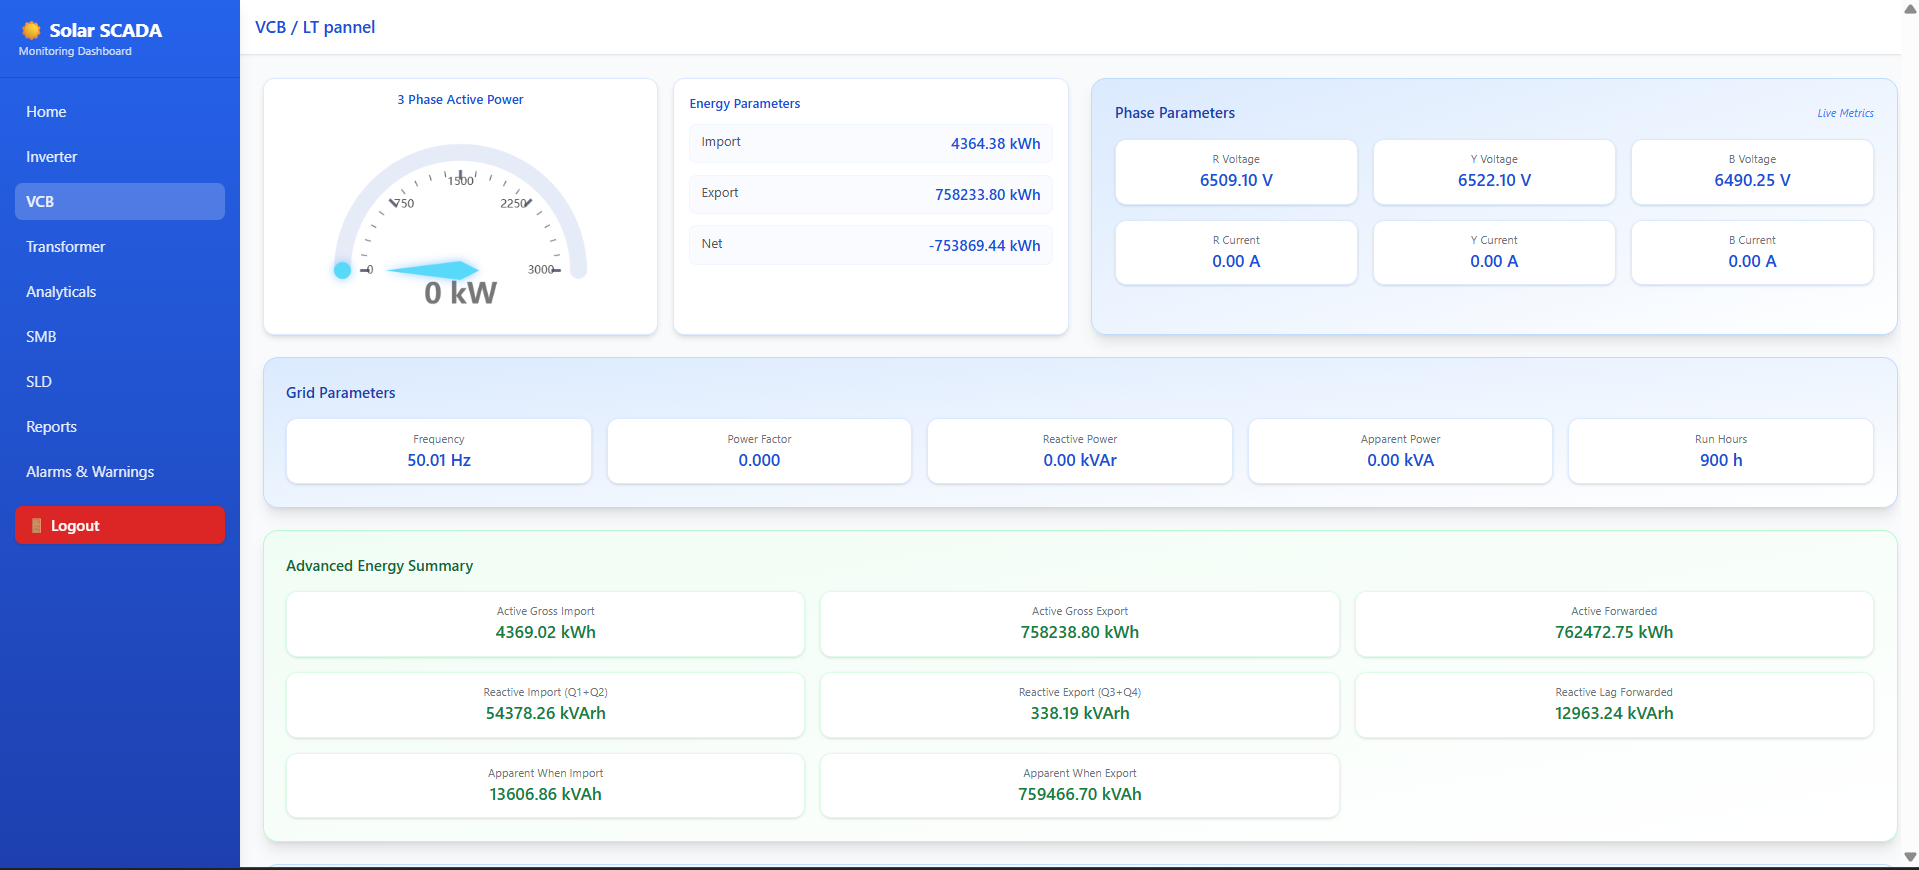Click the scrollbar down arrow
The image size is (1919, 870).
click(x=1910, y=857)
